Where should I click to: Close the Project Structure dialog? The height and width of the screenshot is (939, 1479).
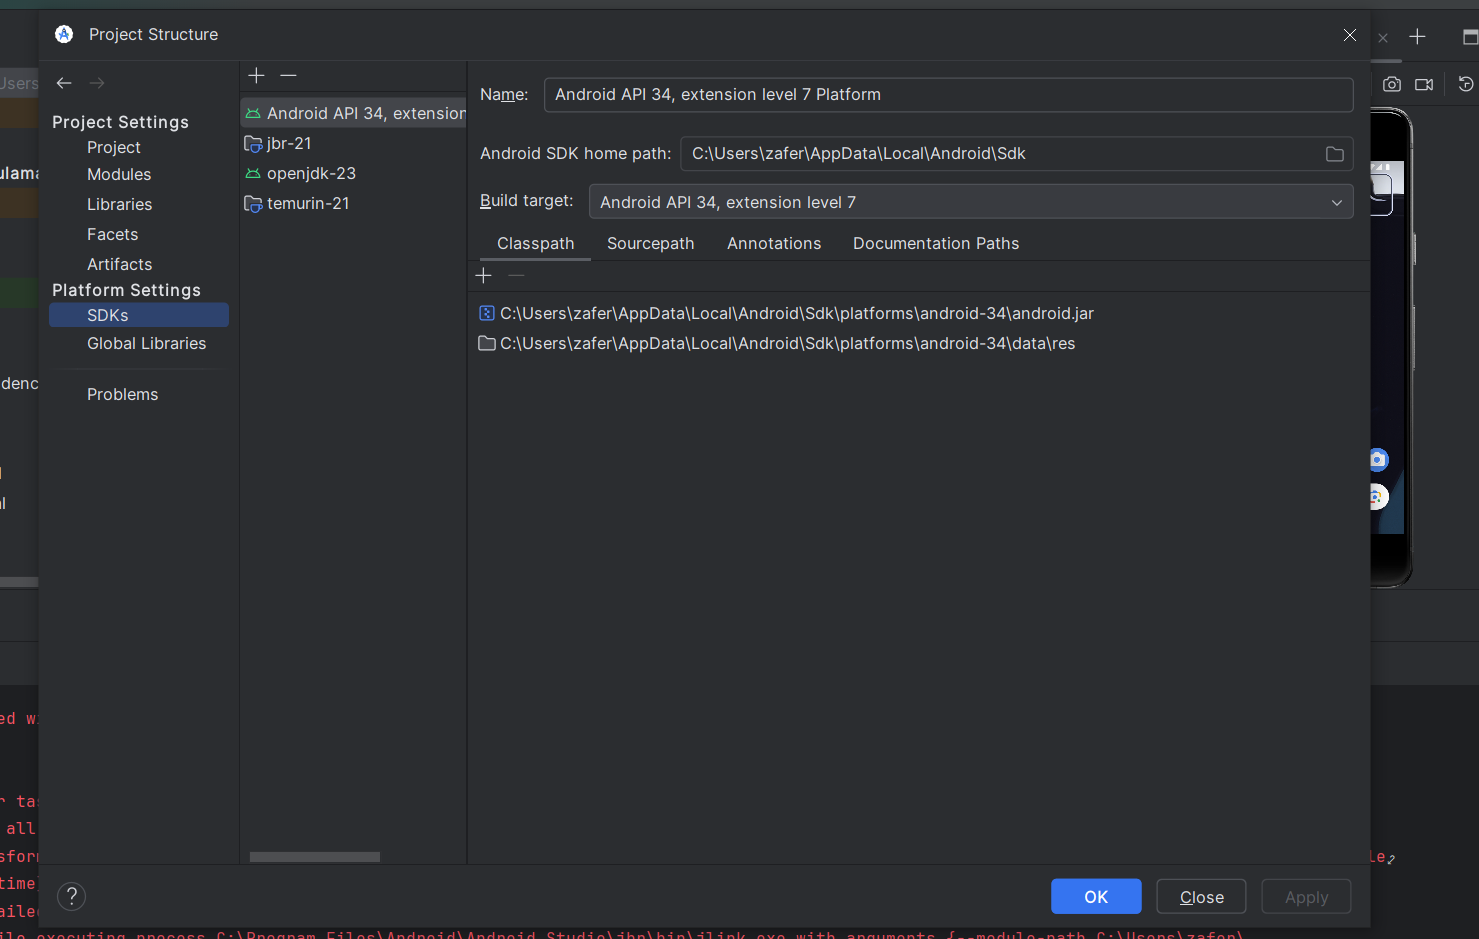tap(1350, 35)
